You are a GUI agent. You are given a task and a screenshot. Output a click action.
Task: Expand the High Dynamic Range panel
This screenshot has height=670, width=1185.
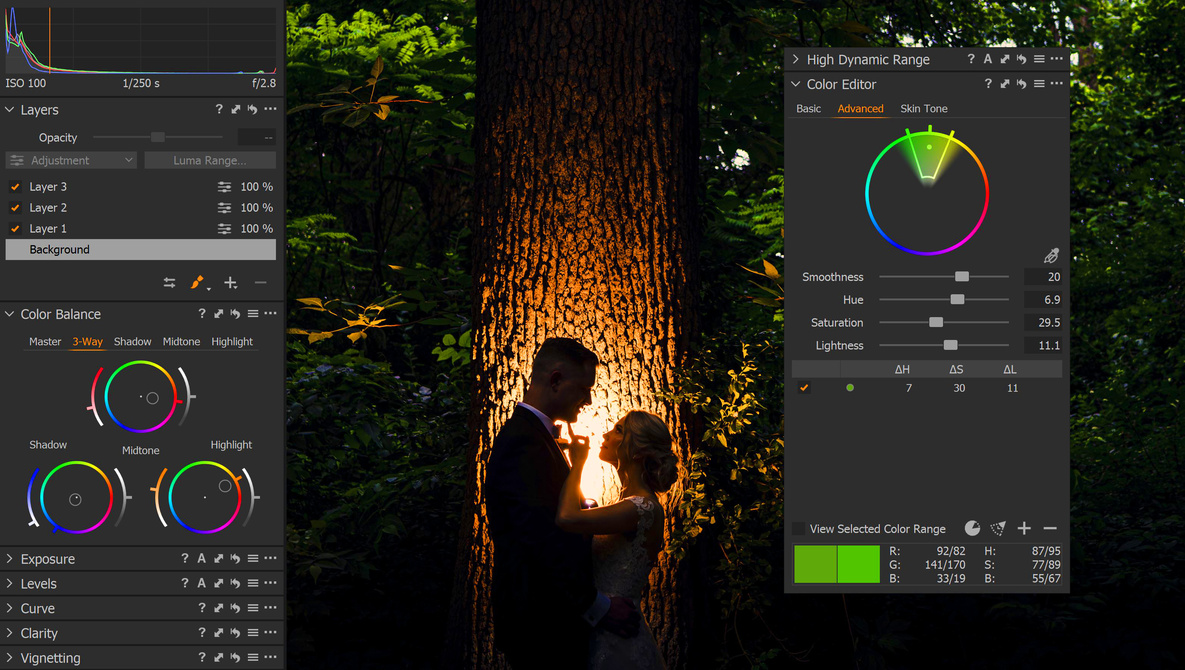pos(796,59)
